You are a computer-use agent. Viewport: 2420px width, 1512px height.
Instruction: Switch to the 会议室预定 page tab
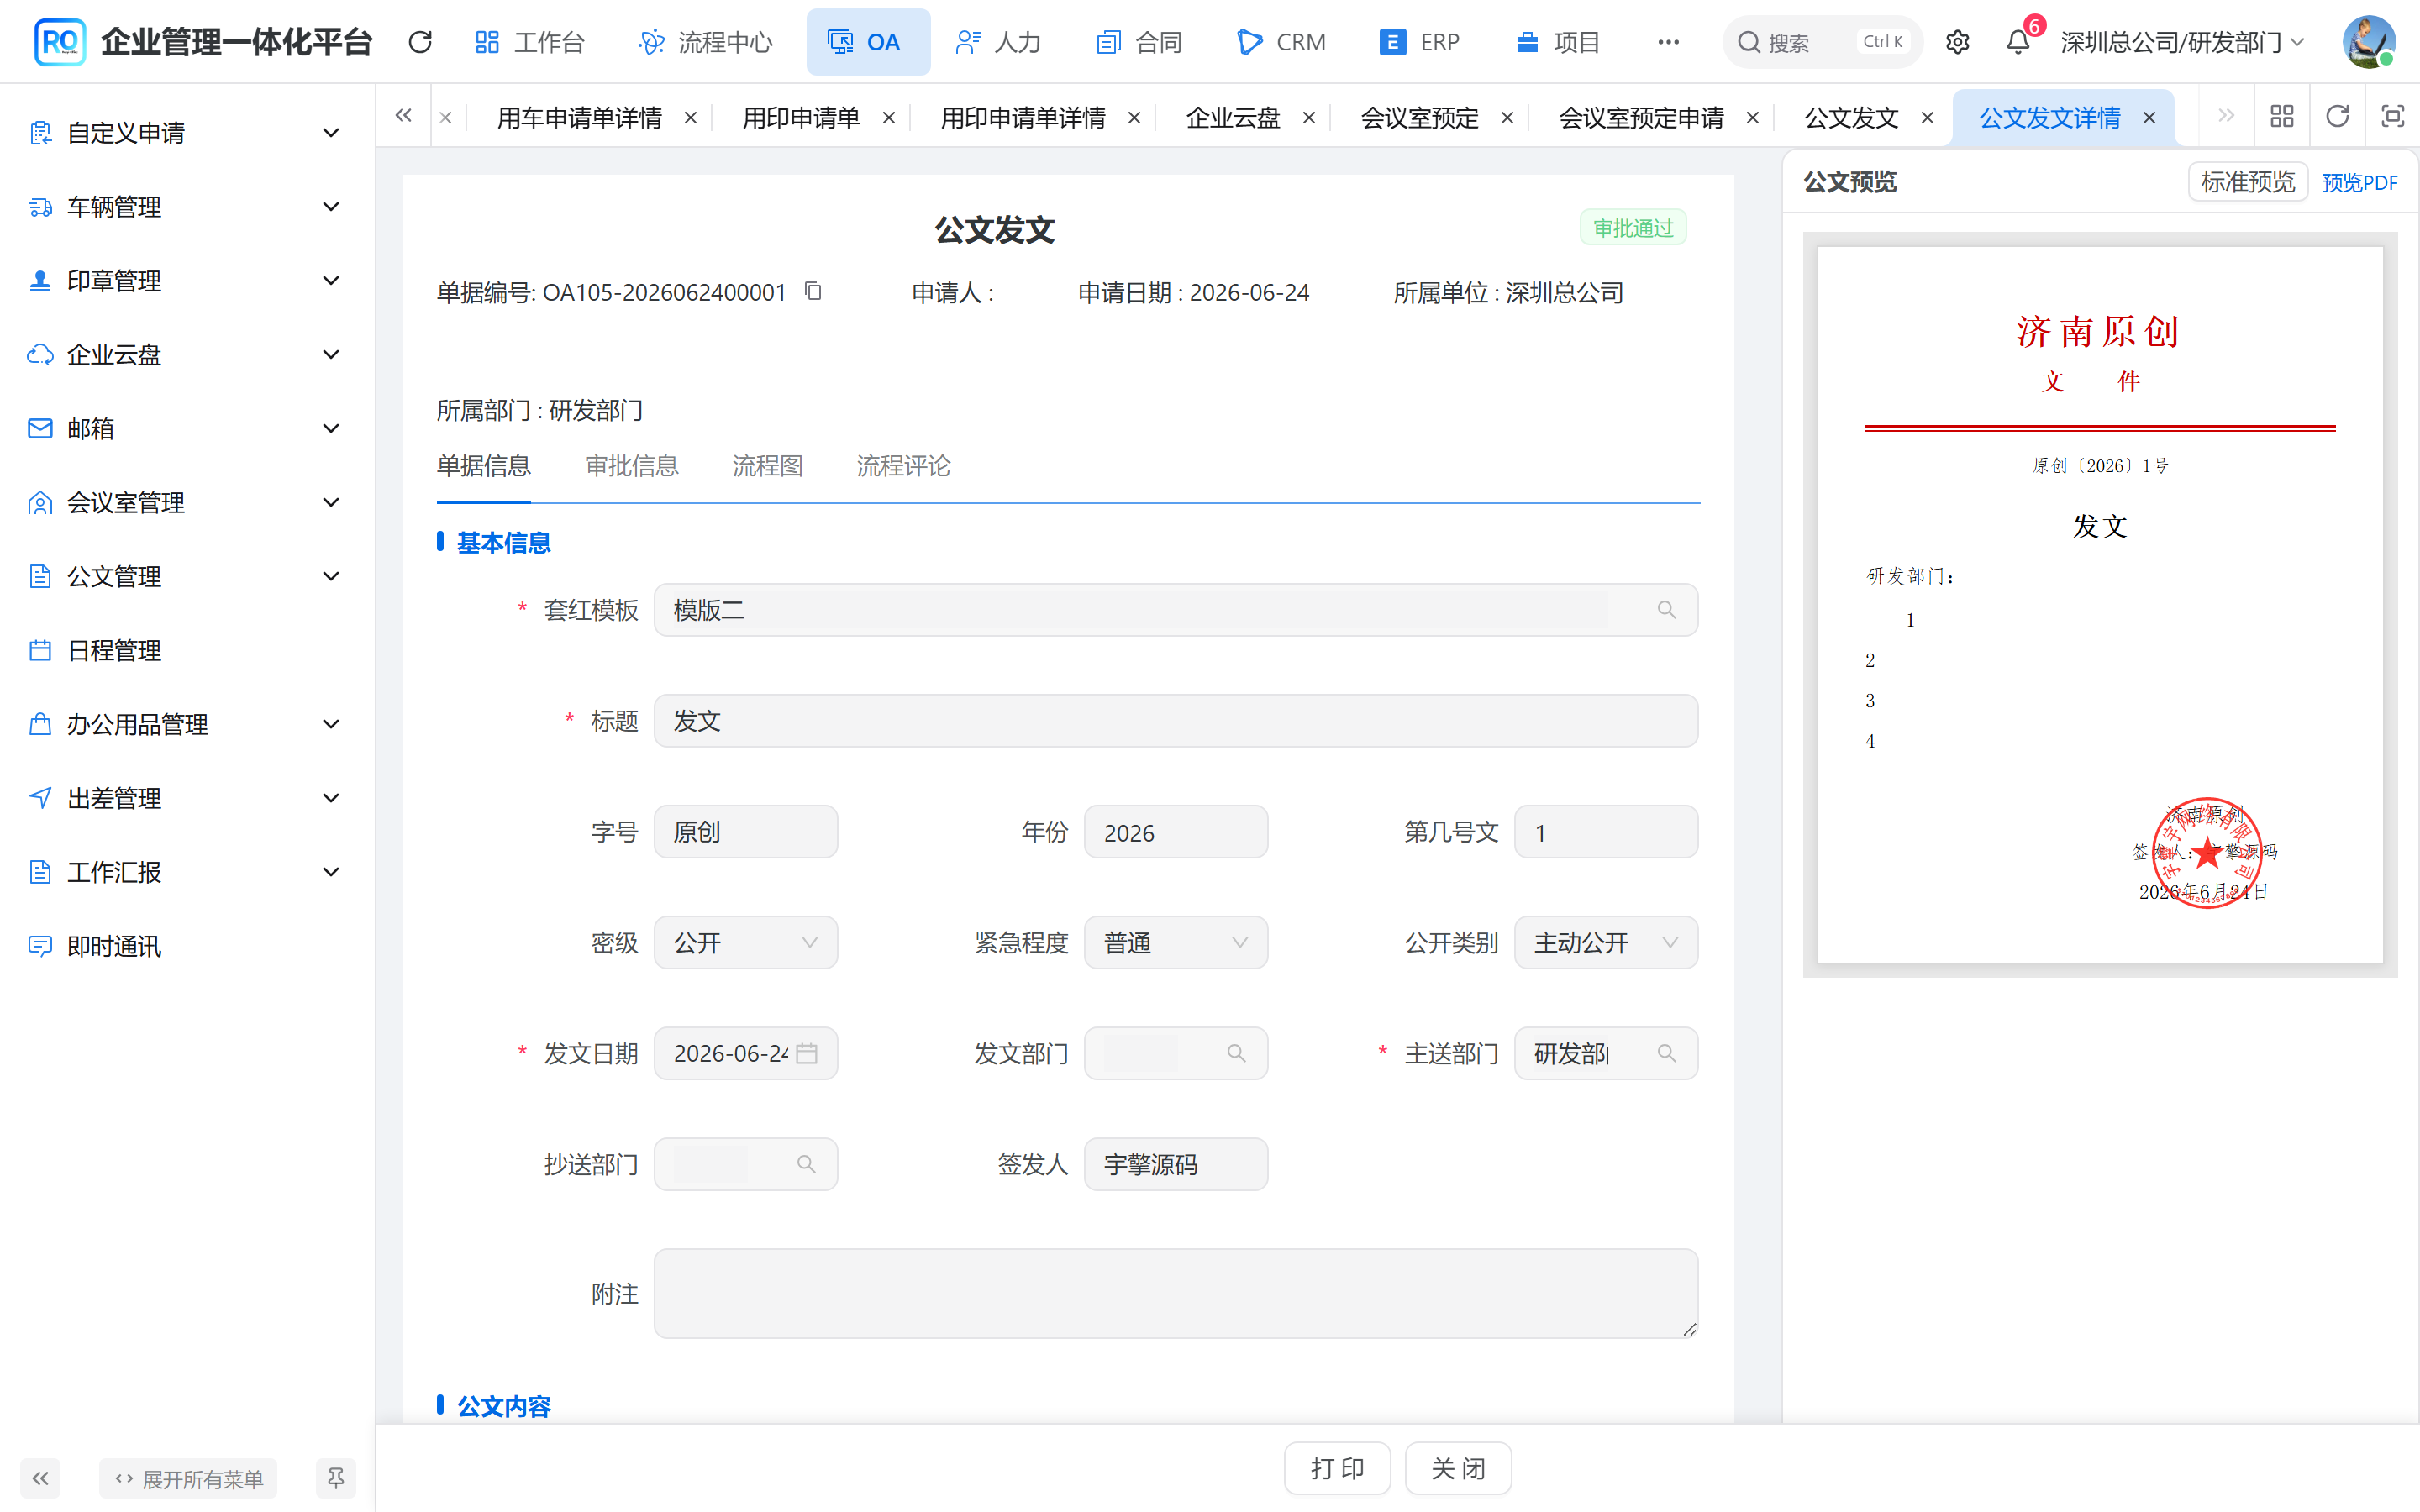click(x=1419, y=118)
